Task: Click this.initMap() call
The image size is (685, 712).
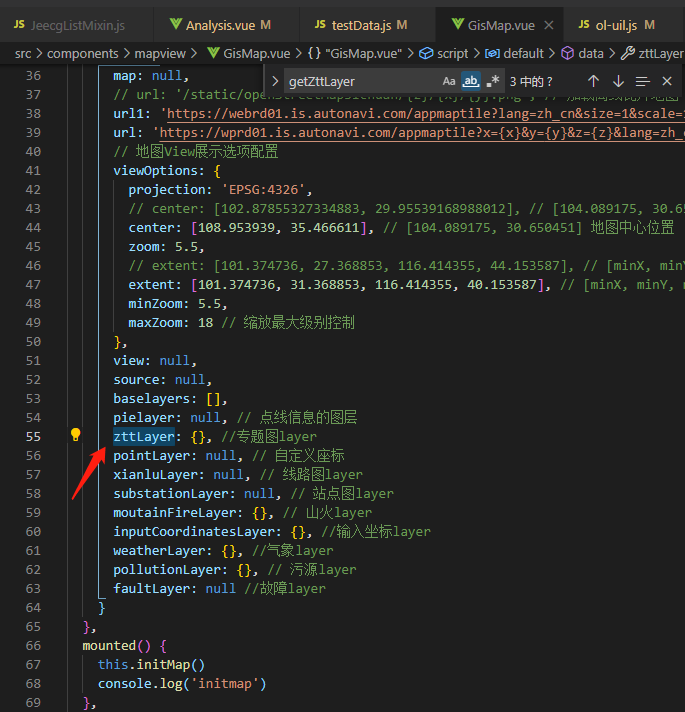Action: point(152,665)
